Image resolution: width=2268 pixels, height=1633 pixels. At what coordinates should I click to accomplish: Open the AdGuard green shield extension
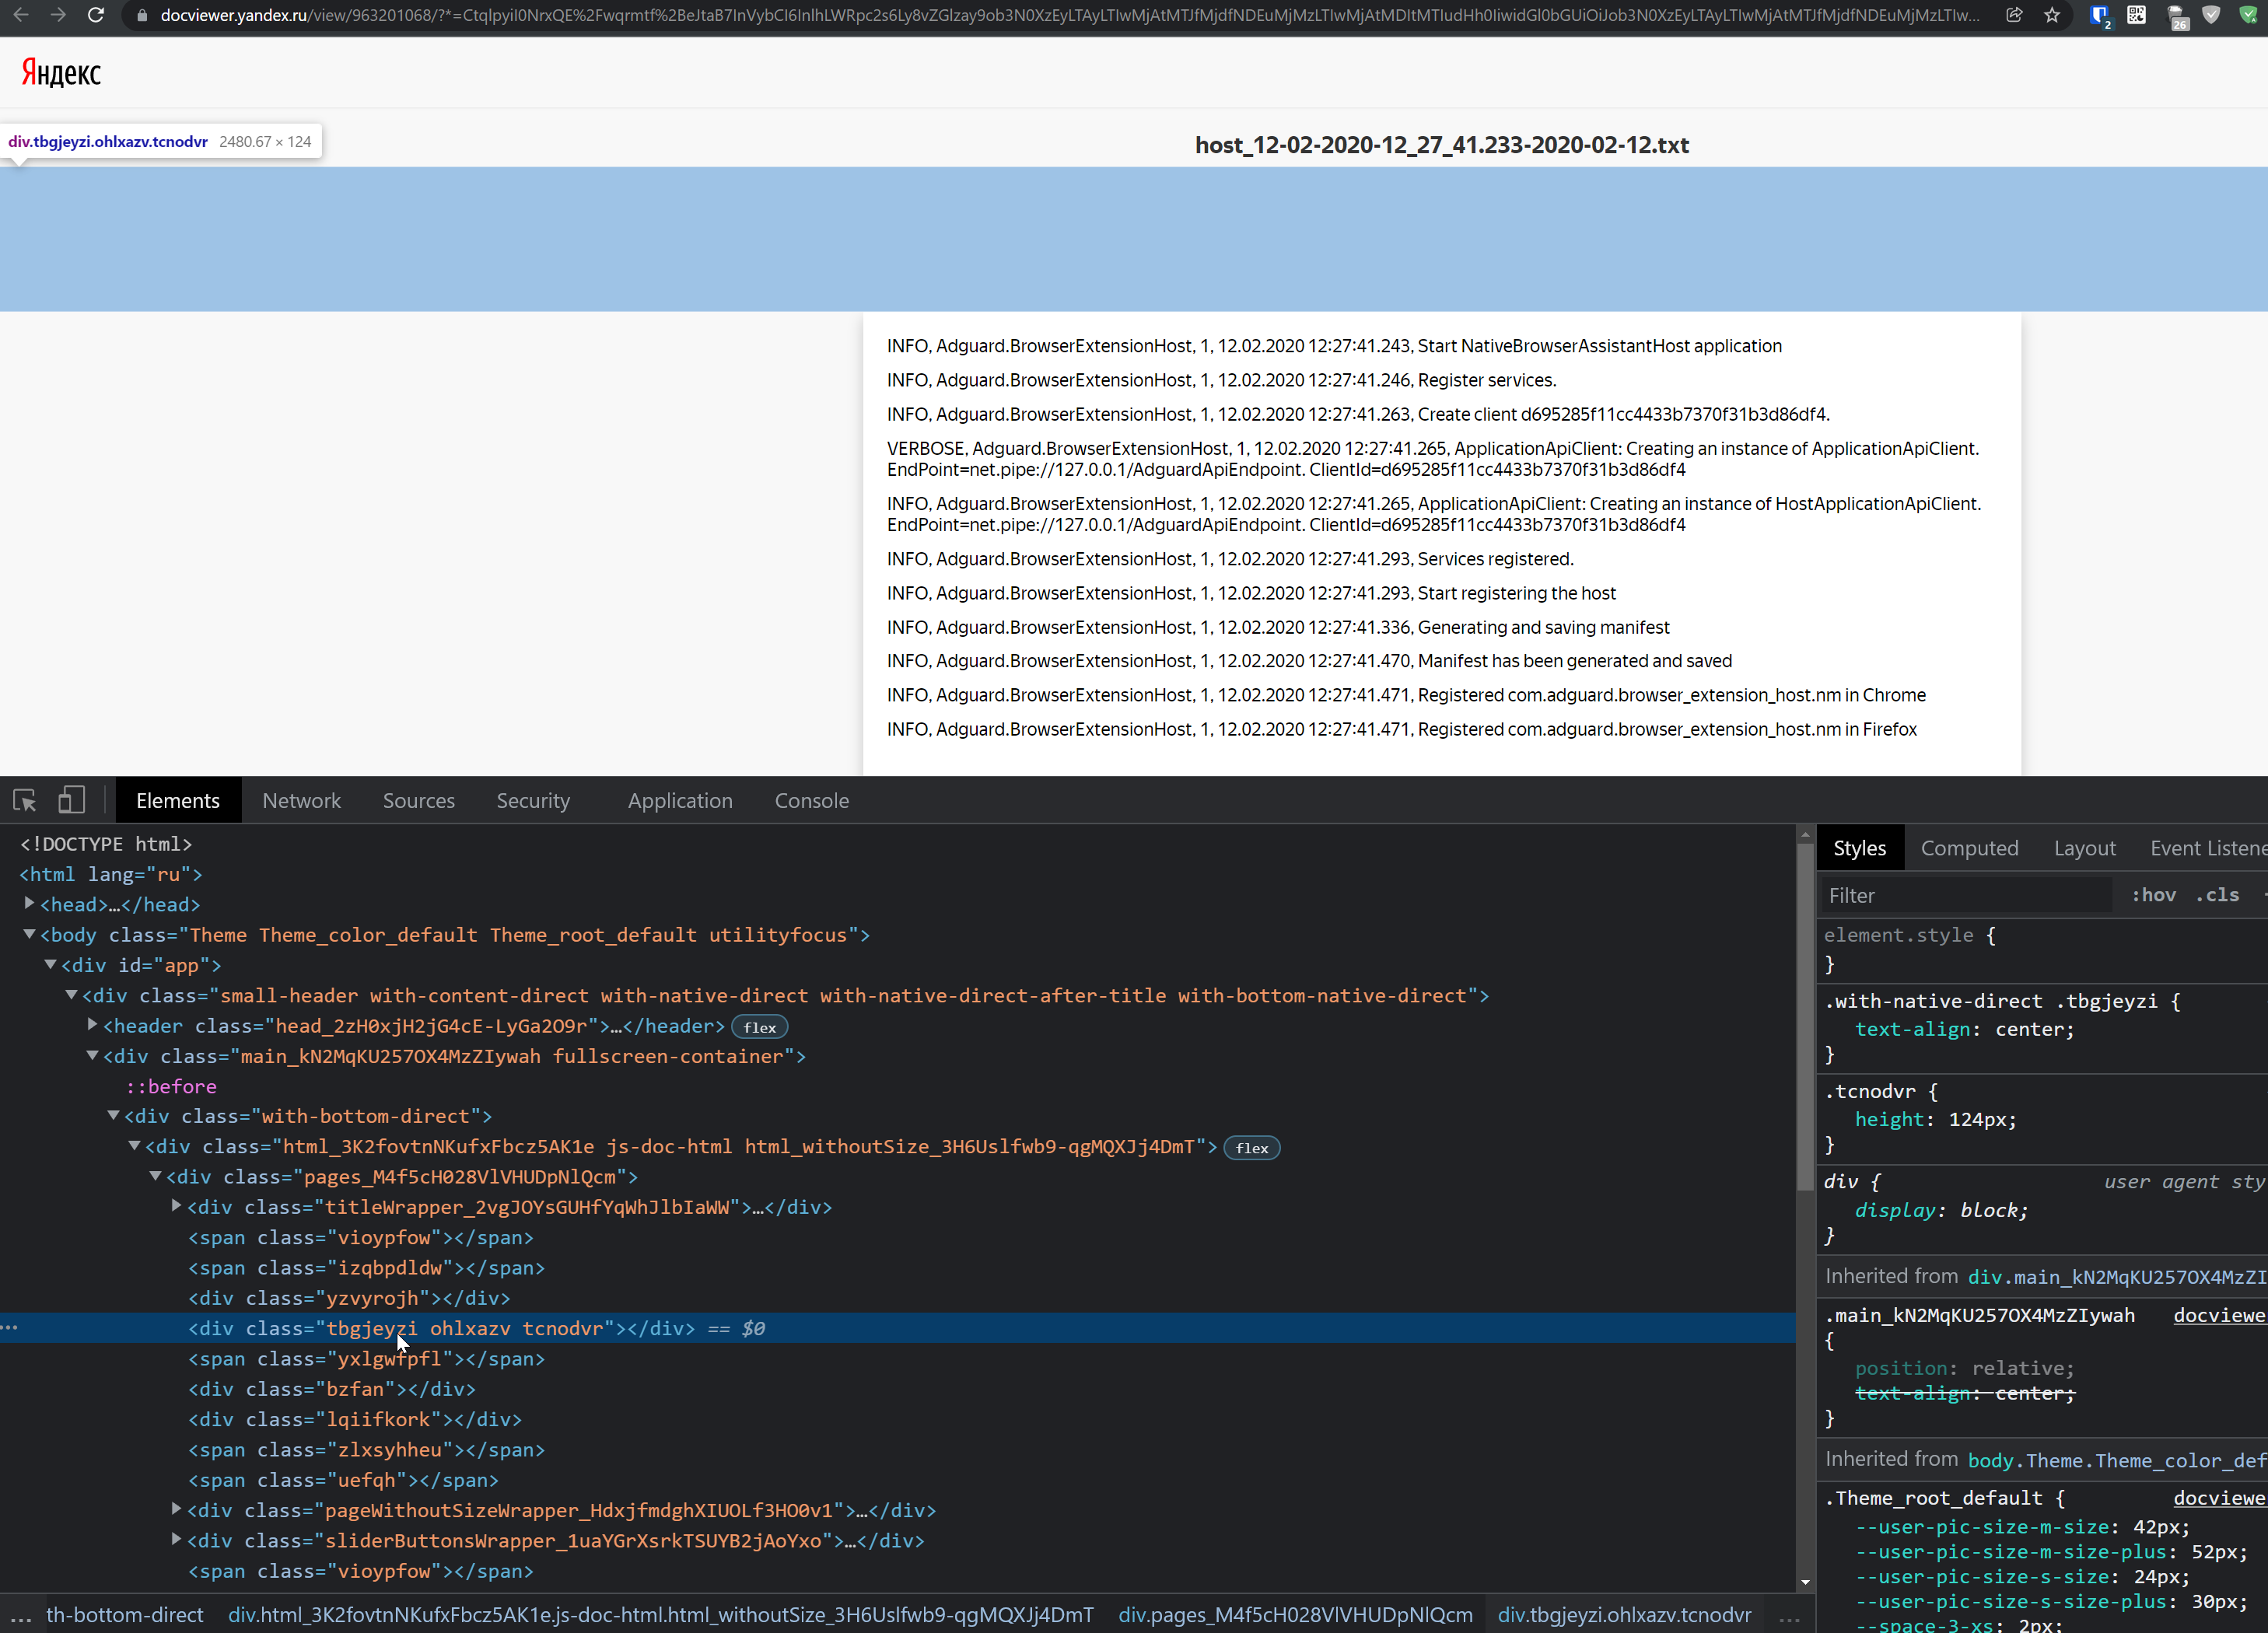(x=2247, y=16)
